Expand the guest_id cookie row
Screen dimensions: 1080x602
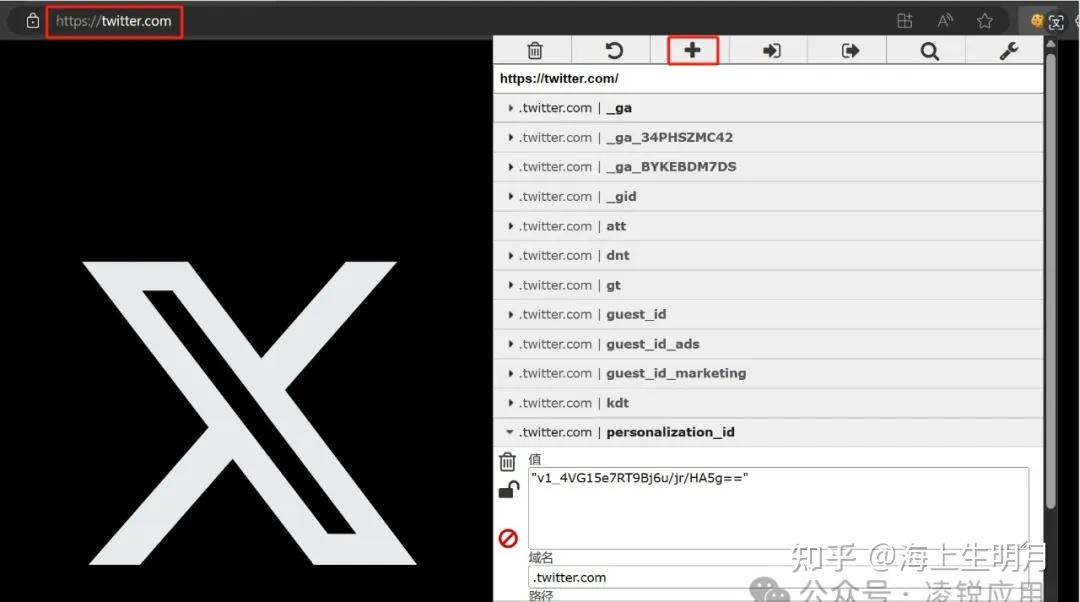[768, 315]
